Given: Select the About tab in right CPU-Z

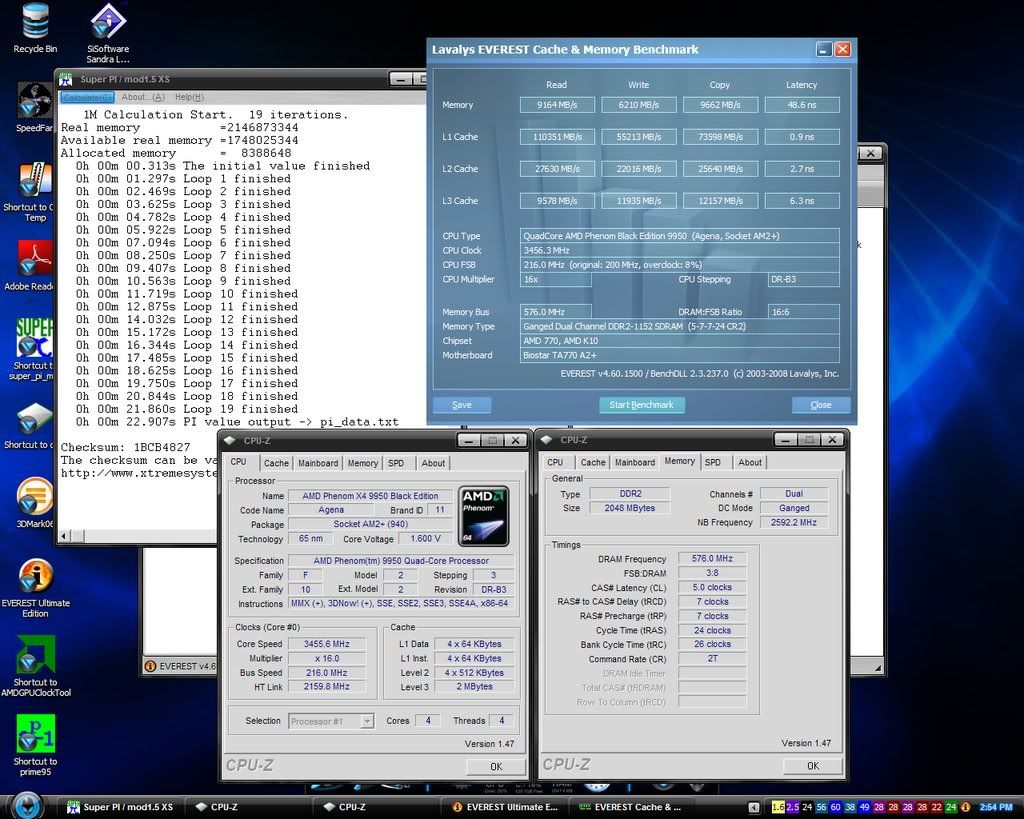Looking at the screenshot, I should [750, 462].
